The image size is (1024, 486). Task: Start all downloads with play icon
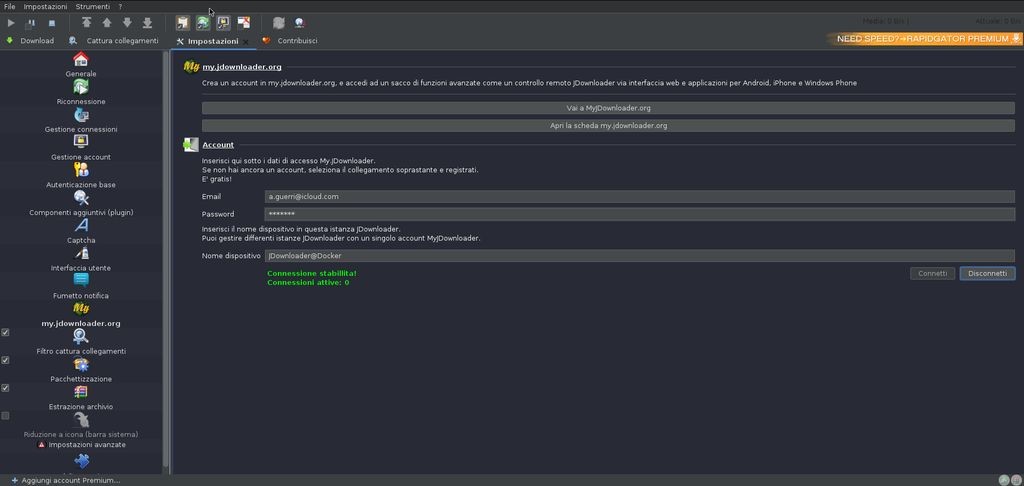[x=11, y=23]
